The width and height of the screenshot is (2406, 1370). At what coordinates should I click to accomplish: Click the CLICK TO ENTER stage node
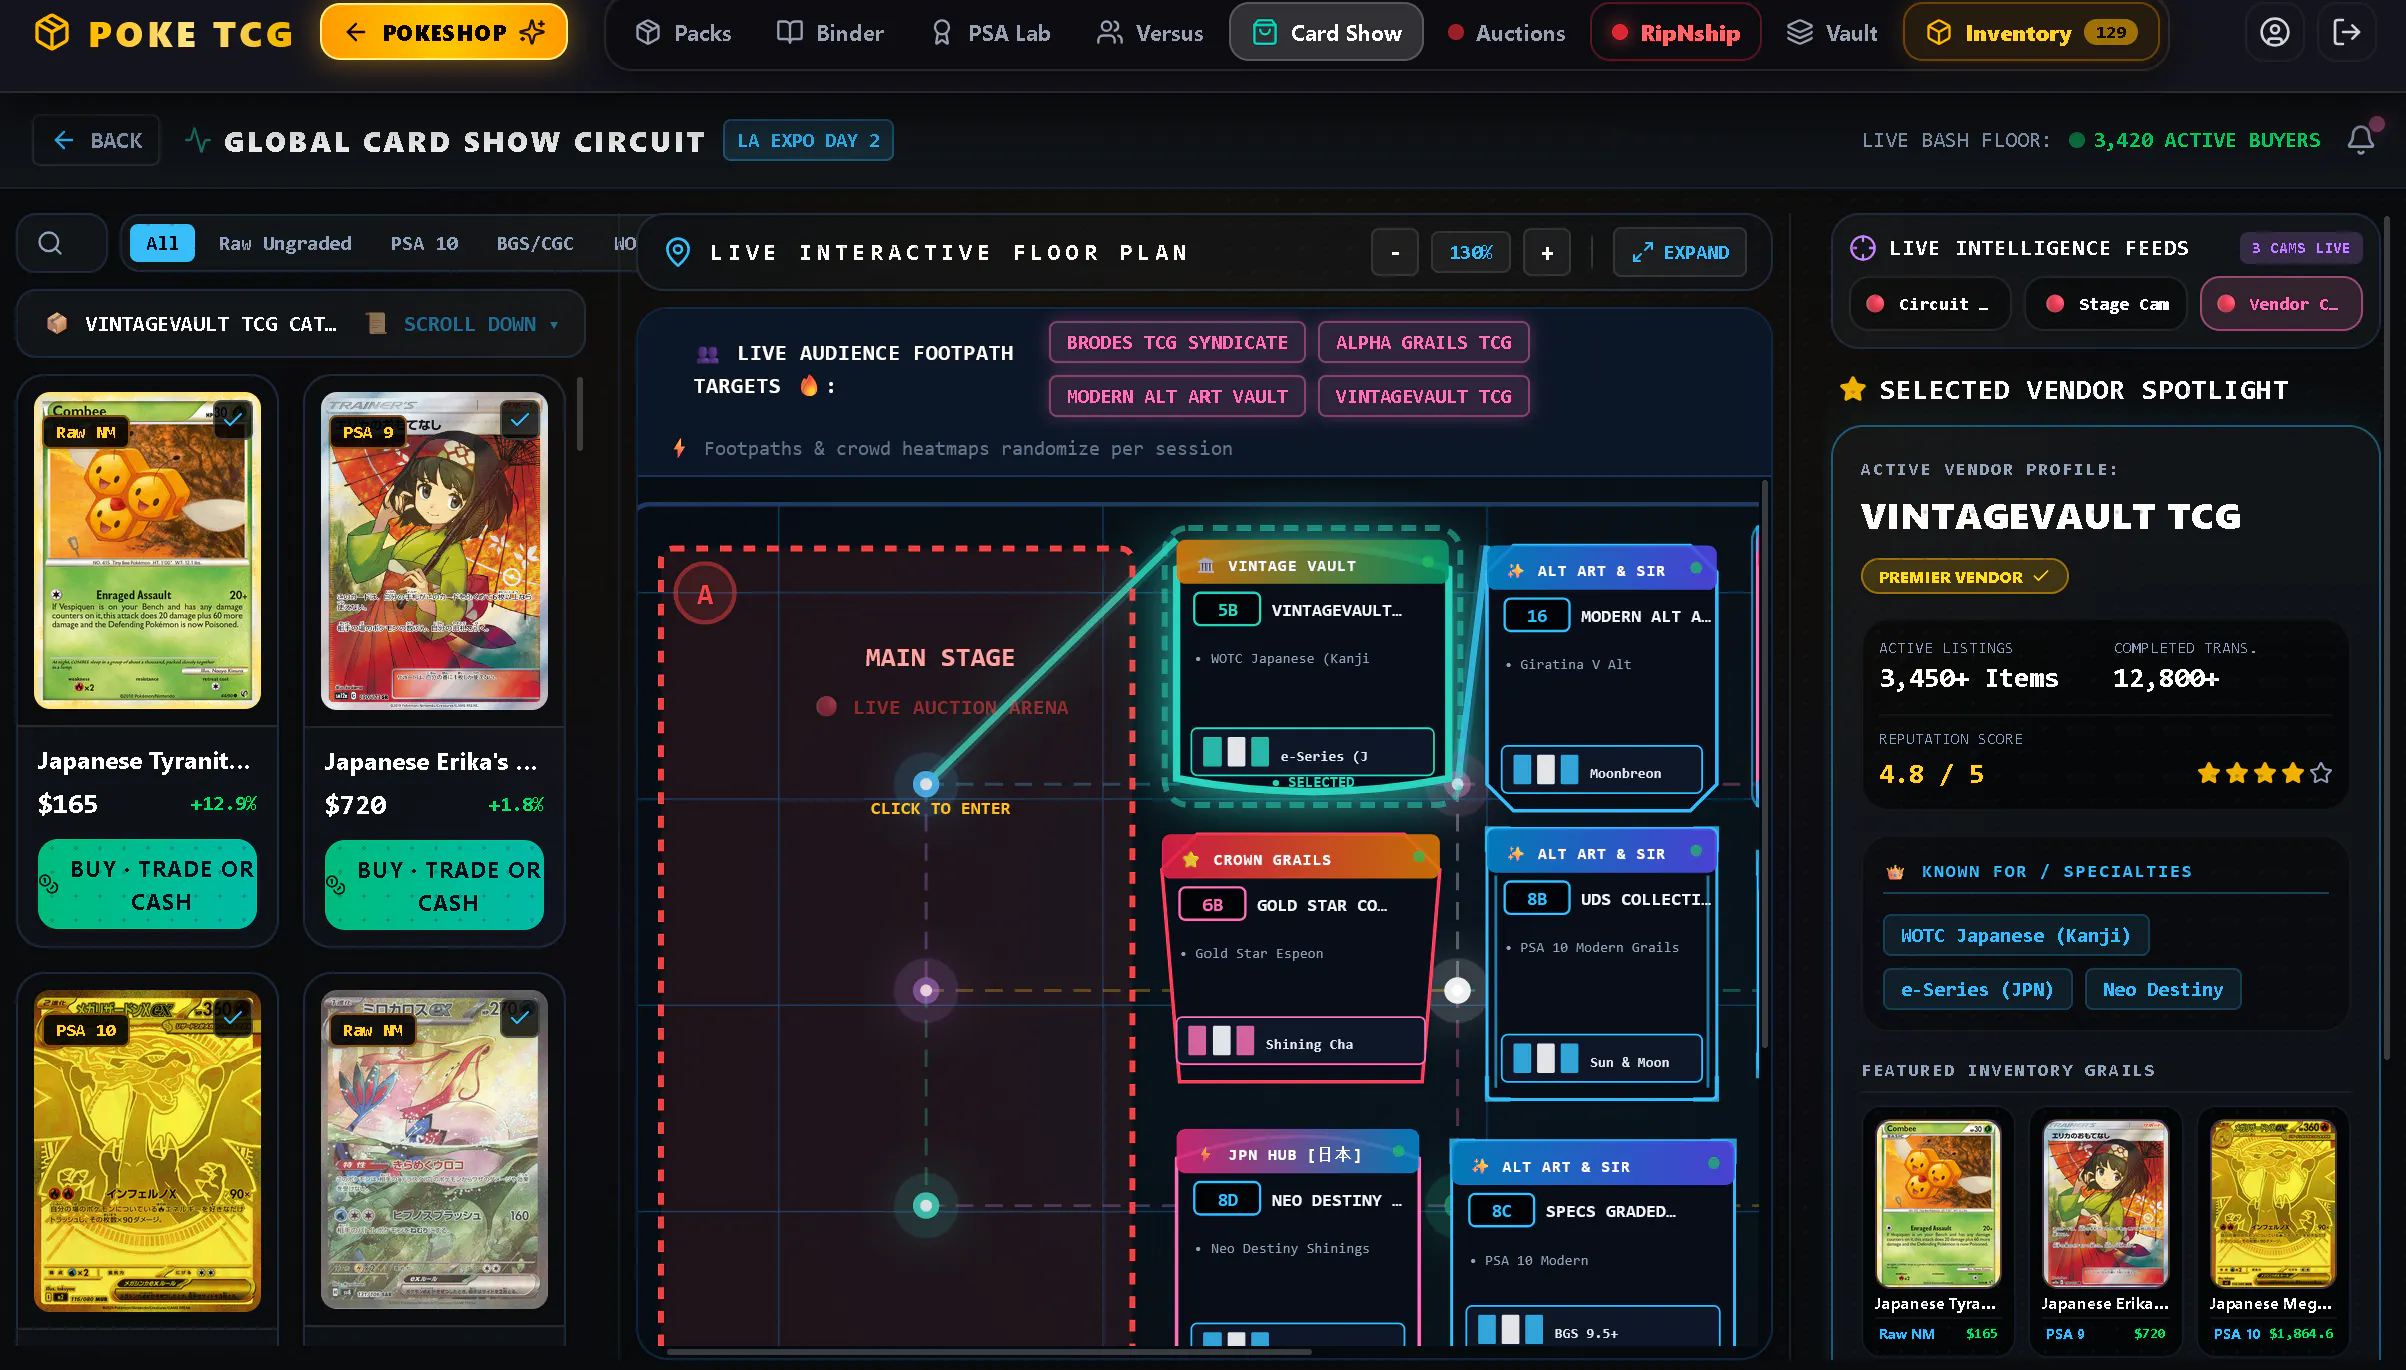pos(927,784)
